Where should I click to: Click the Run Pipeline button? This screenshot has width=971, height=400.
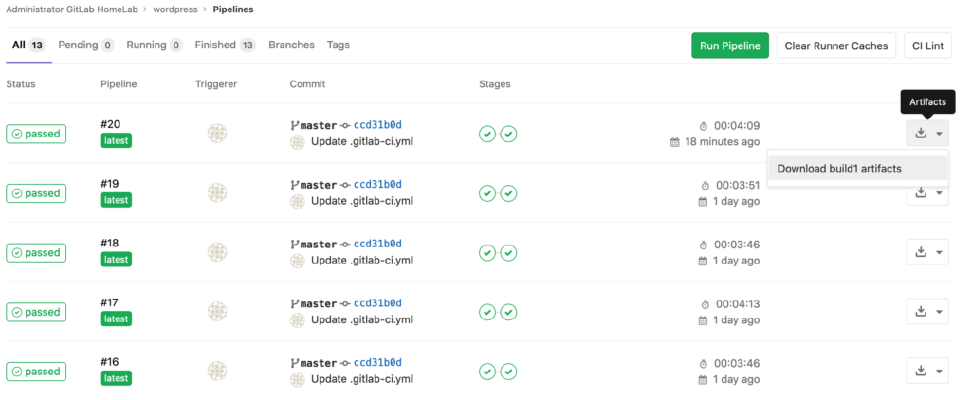coord(730,46)
